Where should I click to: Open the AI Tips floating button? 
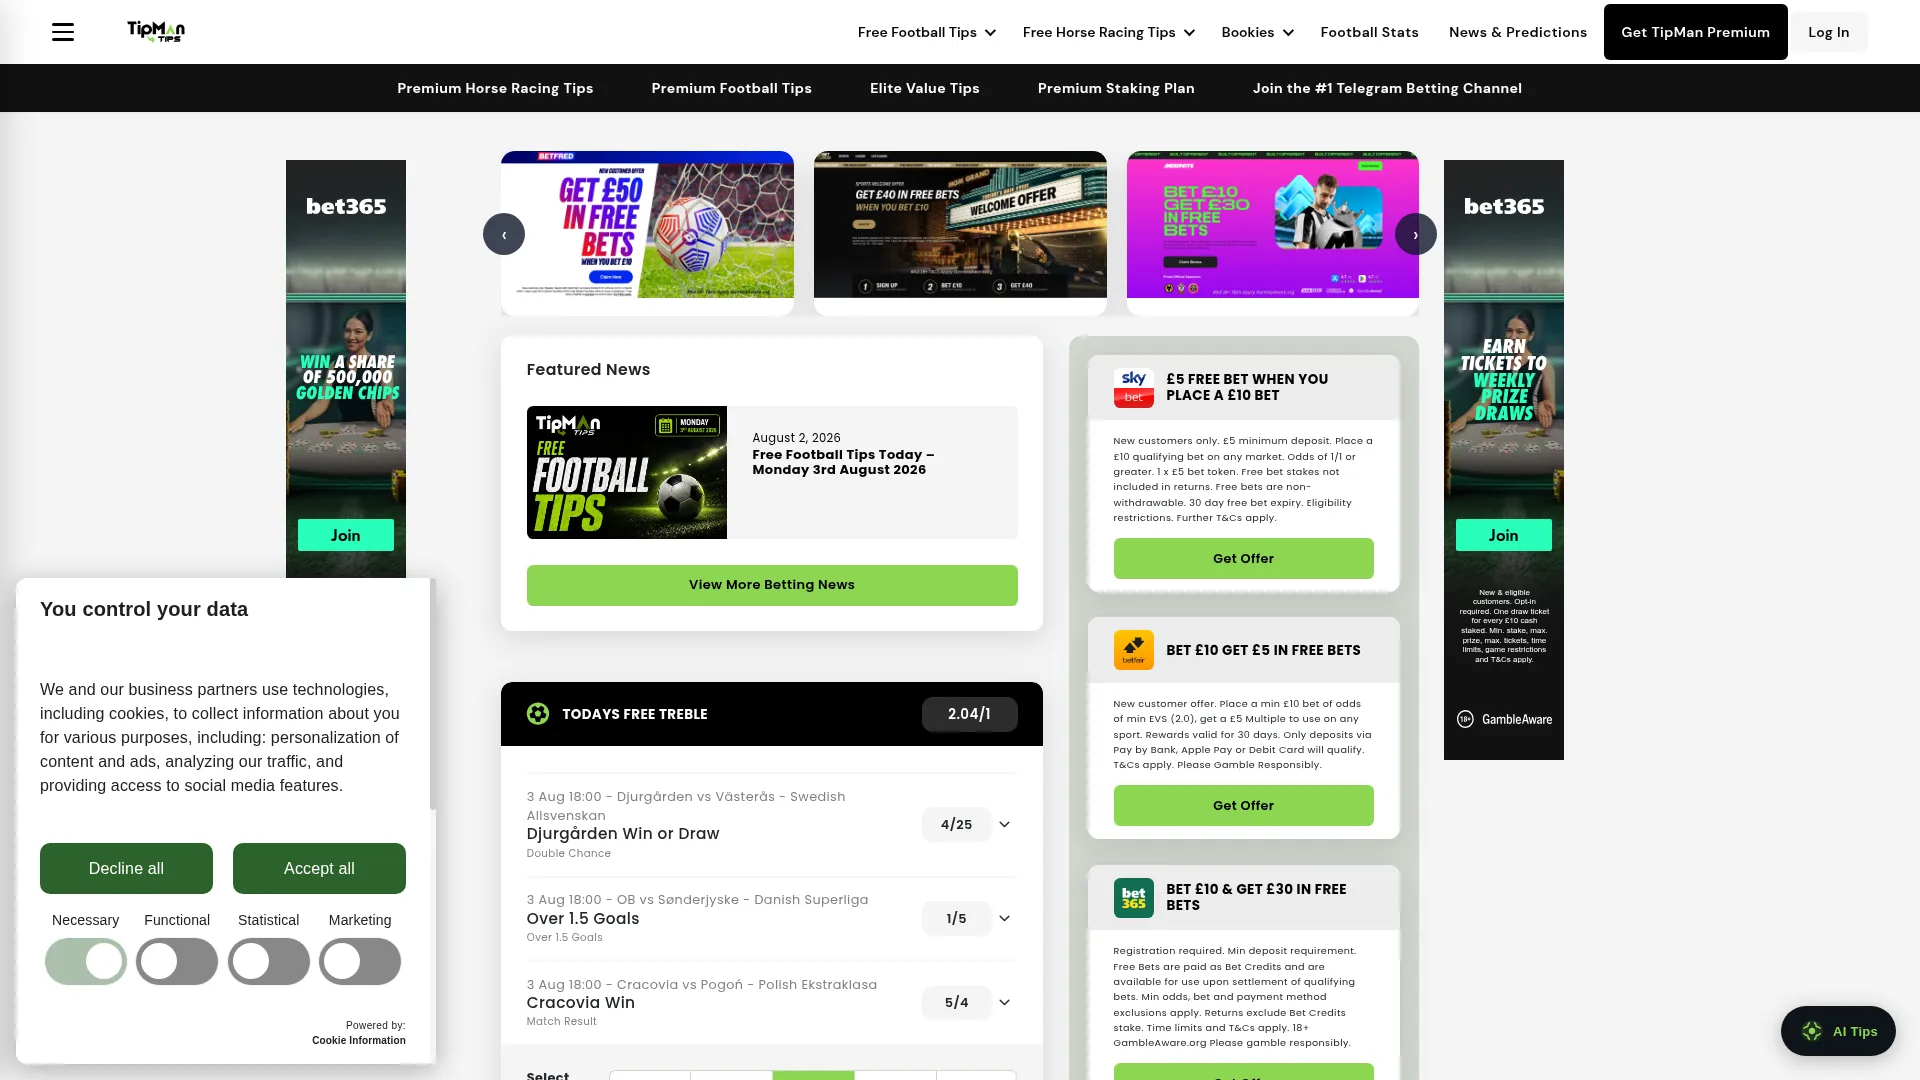pos(1838,1031)
